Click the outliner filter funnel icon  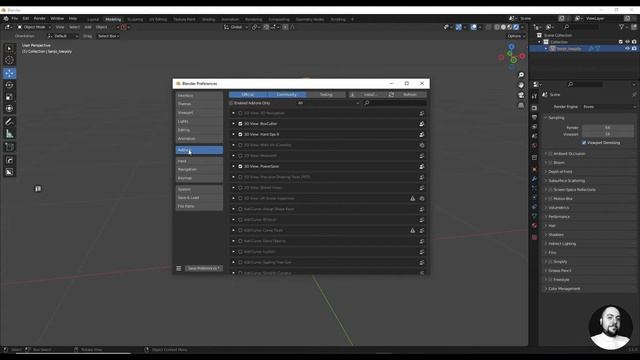[622, 27]
